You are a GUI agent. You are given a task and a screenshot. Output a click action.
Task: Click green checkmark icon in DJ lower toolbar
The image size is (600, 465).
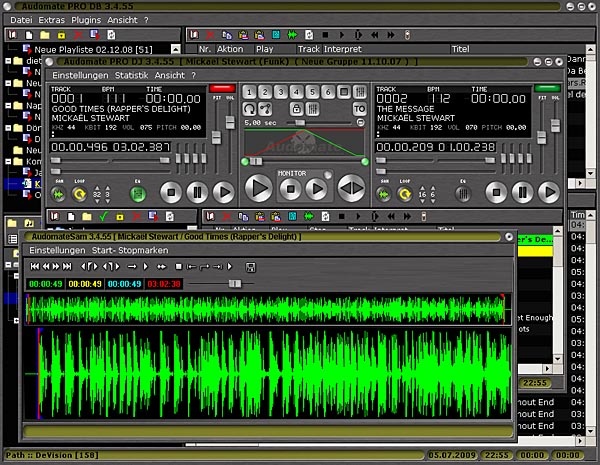click(x=103, y=217)
